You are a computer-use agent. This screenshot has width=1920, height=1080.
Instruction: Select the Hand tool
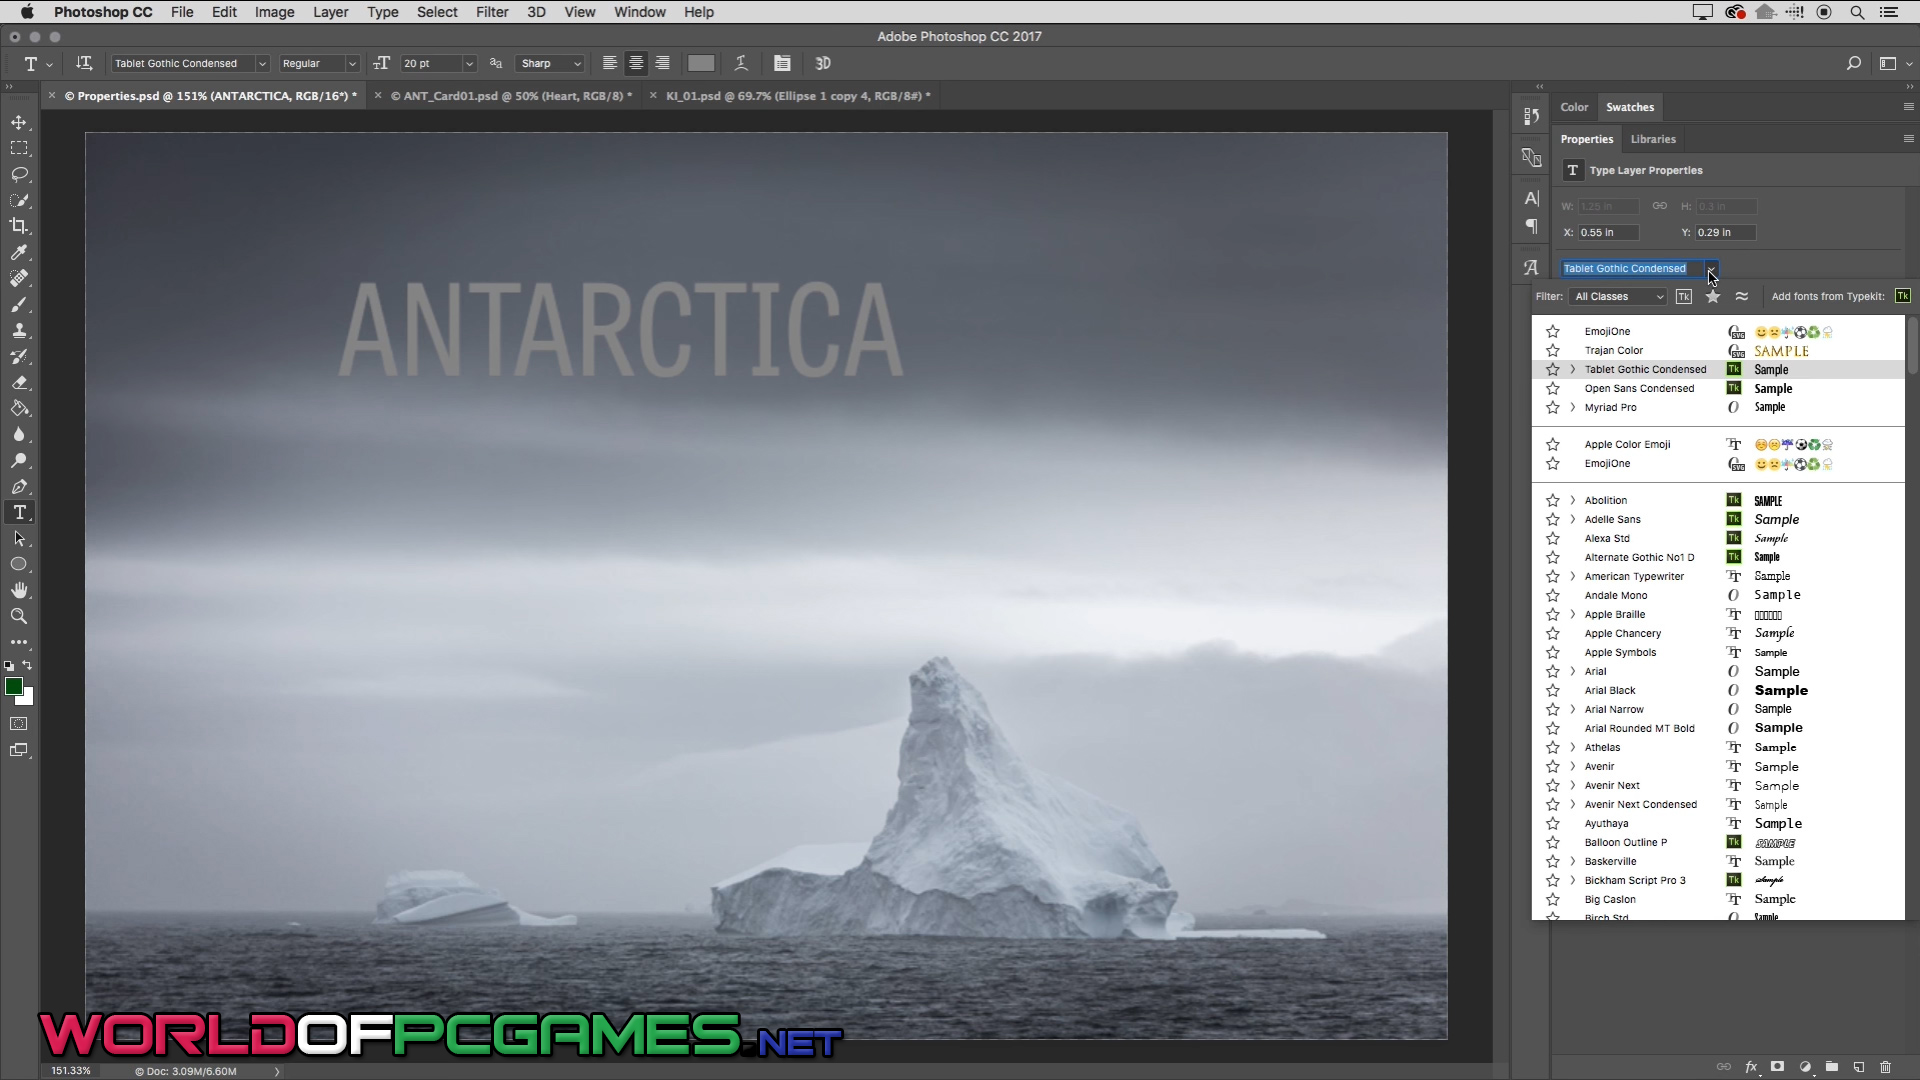click(x=19, y=590)
